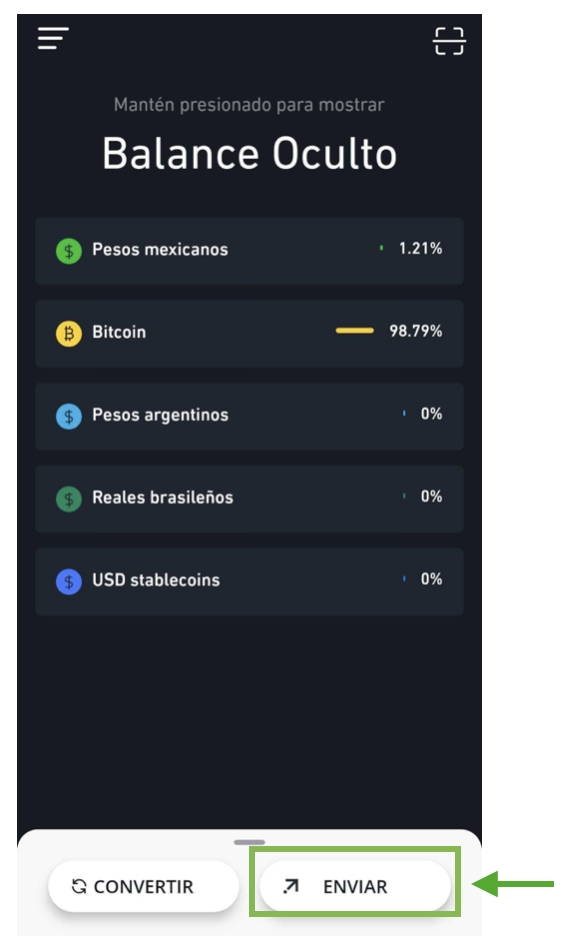Open the hamburger menu icon

pyautogui.click(x=53, y=39)
